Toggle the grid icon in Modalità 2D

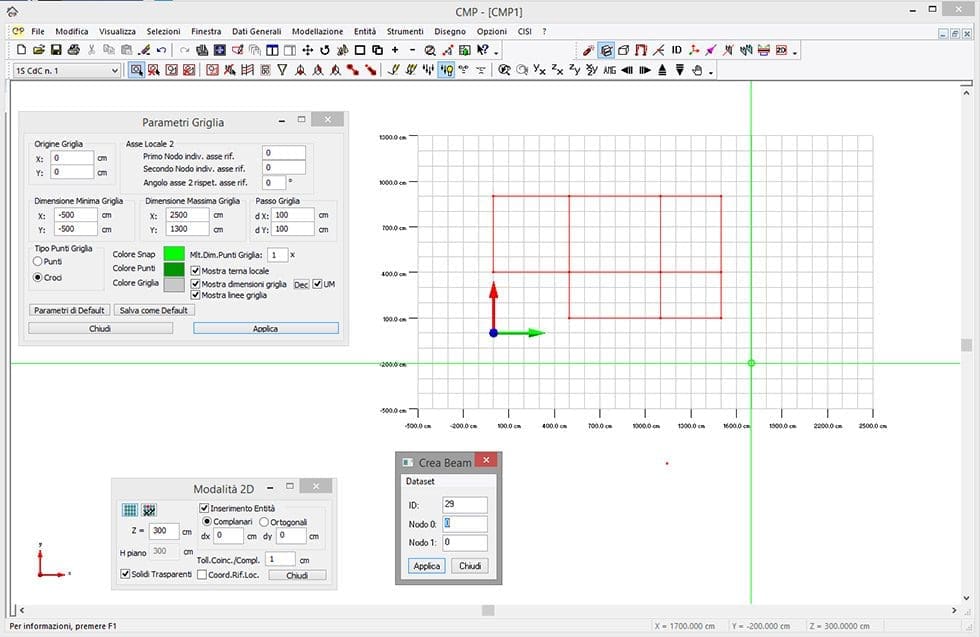tap(129, 510)
